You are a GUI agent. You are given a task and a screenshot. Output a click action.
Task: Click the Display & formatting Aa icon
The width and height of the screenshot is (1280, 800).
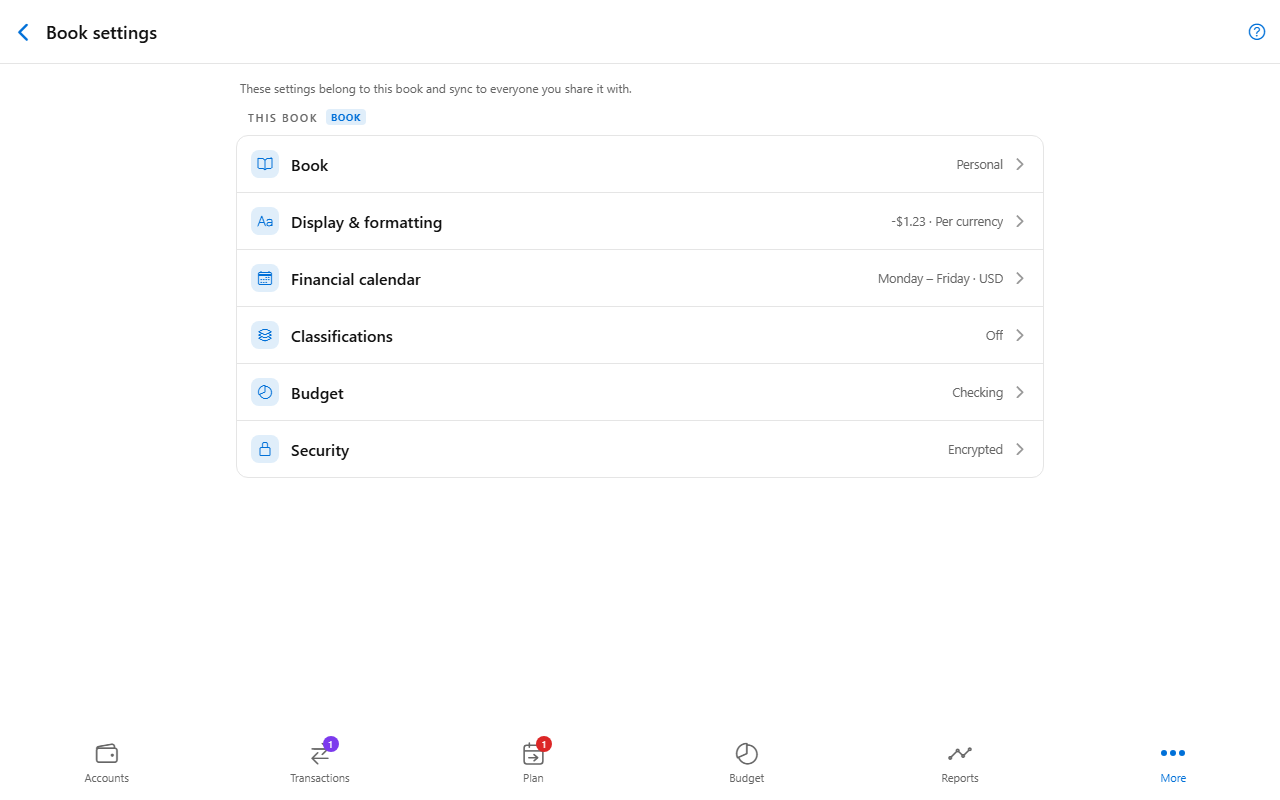point(265,221)
